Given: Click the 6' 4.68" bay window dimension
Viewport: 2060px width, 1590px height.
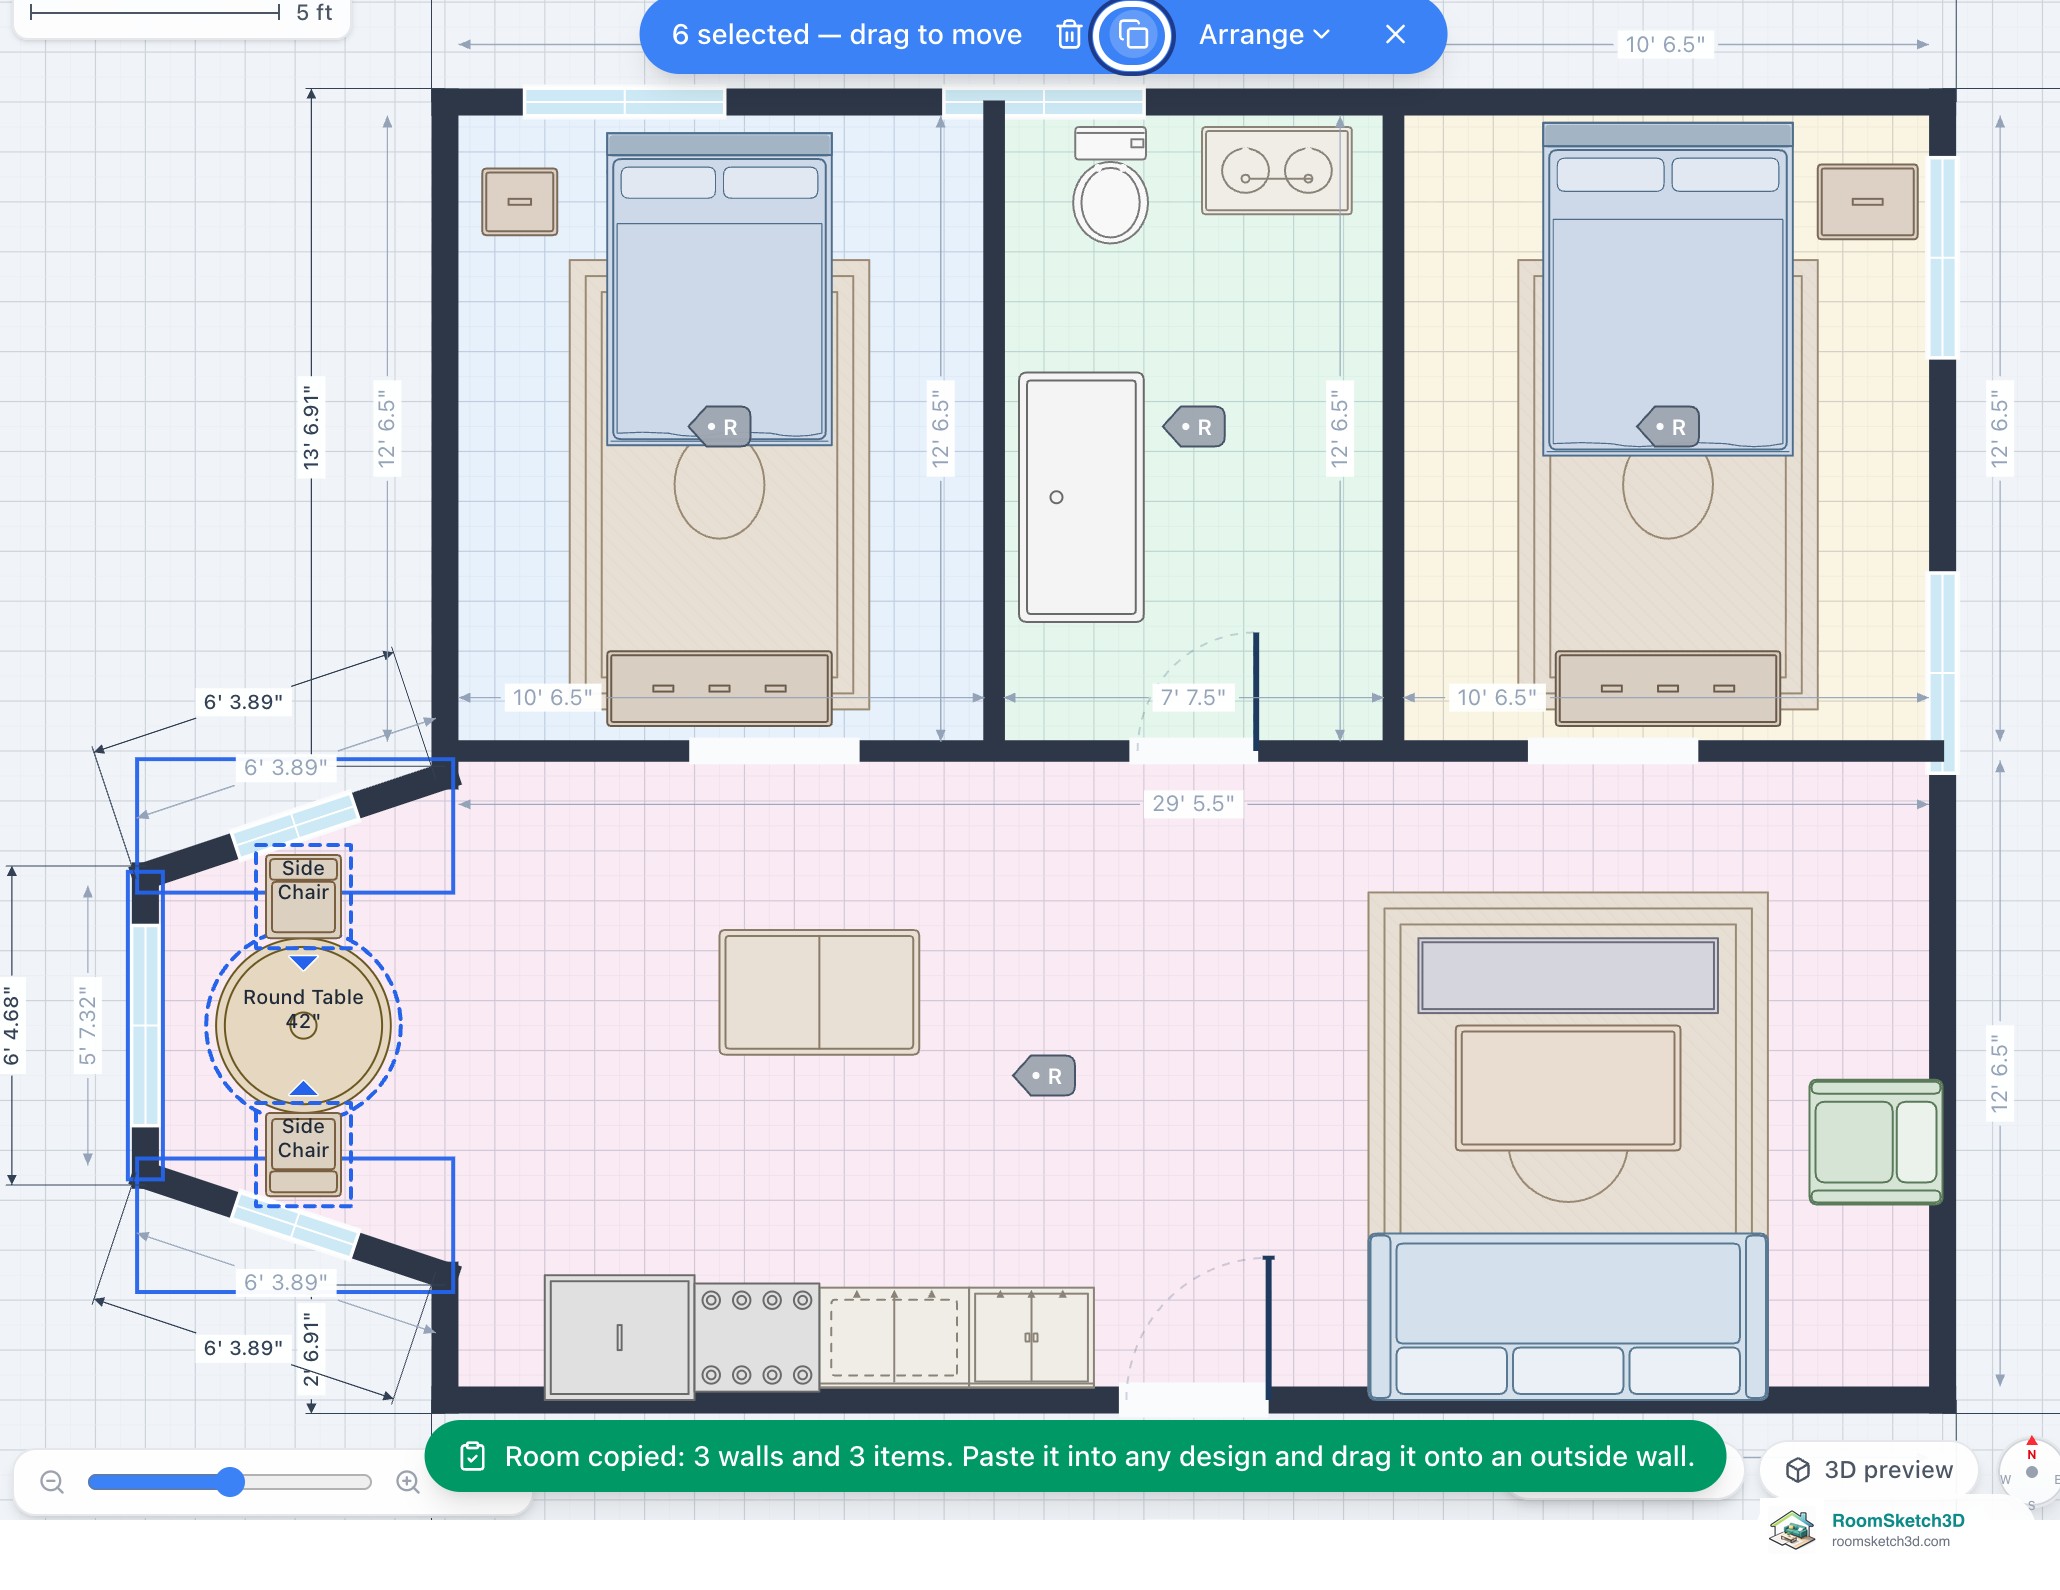Looking at the screenshot, I should click(x=11, y=1025).
